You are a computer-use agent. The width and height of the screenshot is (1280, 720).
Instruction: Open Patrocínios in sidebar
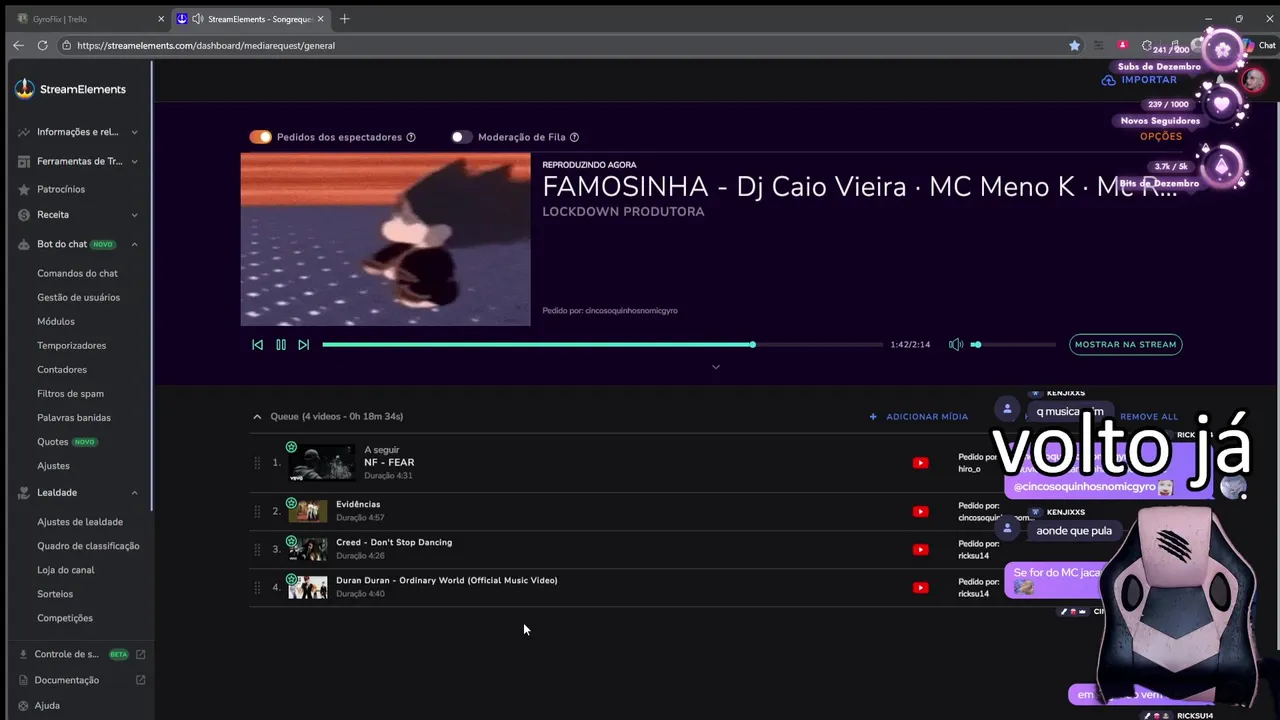(61, 189)
